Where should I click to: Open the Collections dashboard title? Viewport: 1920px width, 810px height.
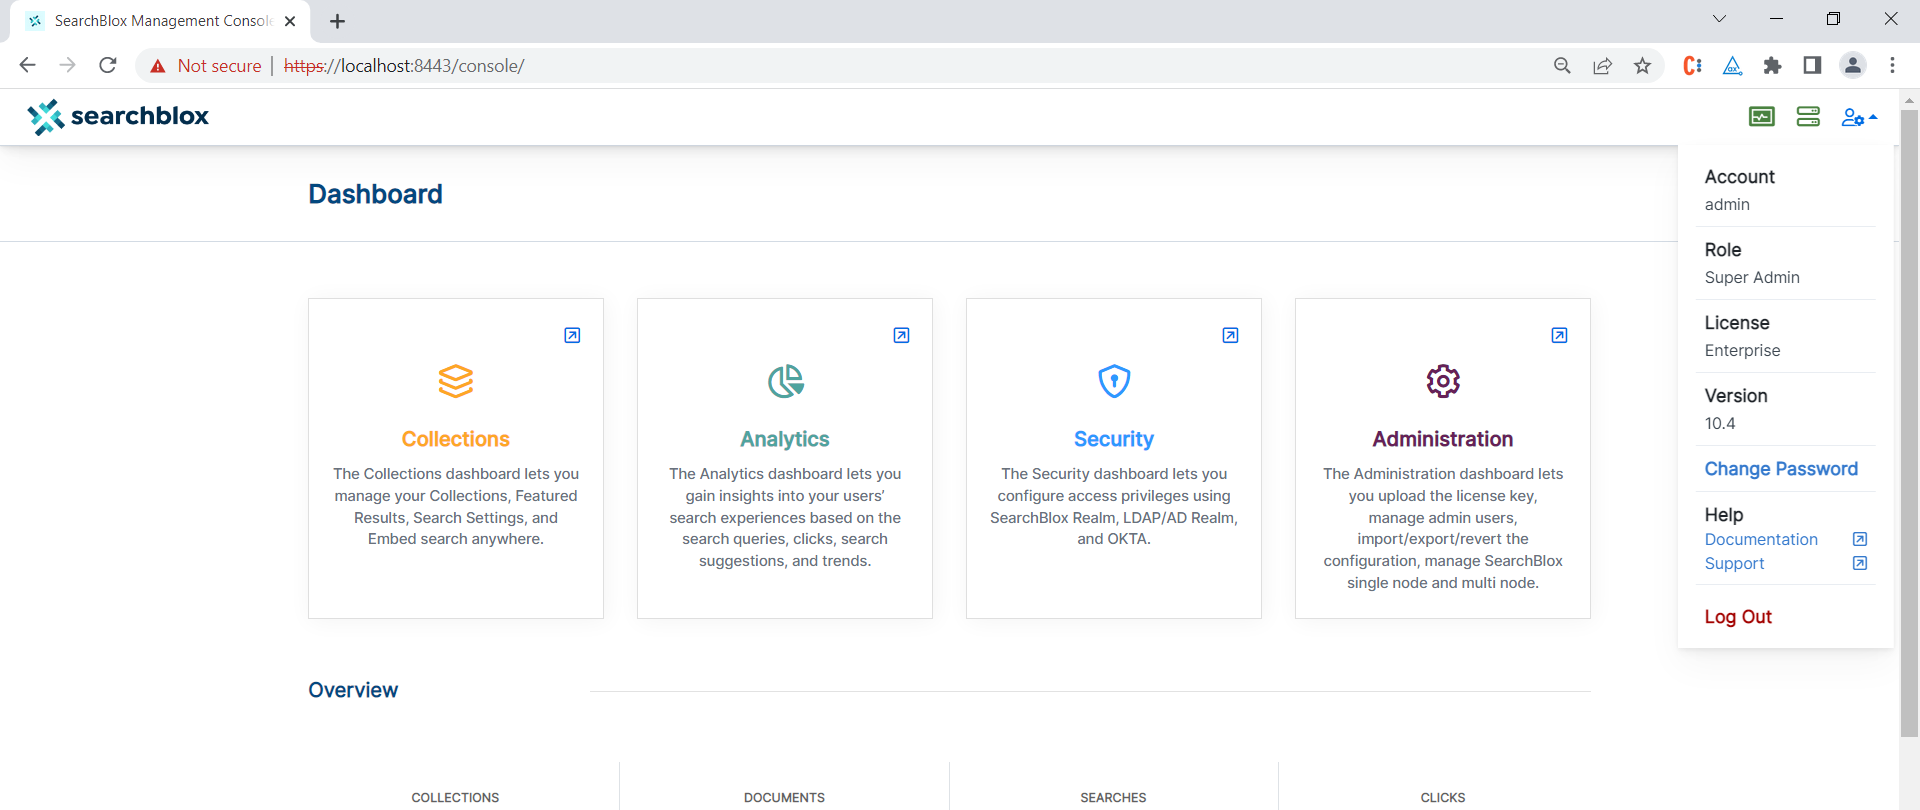(456, 439)
